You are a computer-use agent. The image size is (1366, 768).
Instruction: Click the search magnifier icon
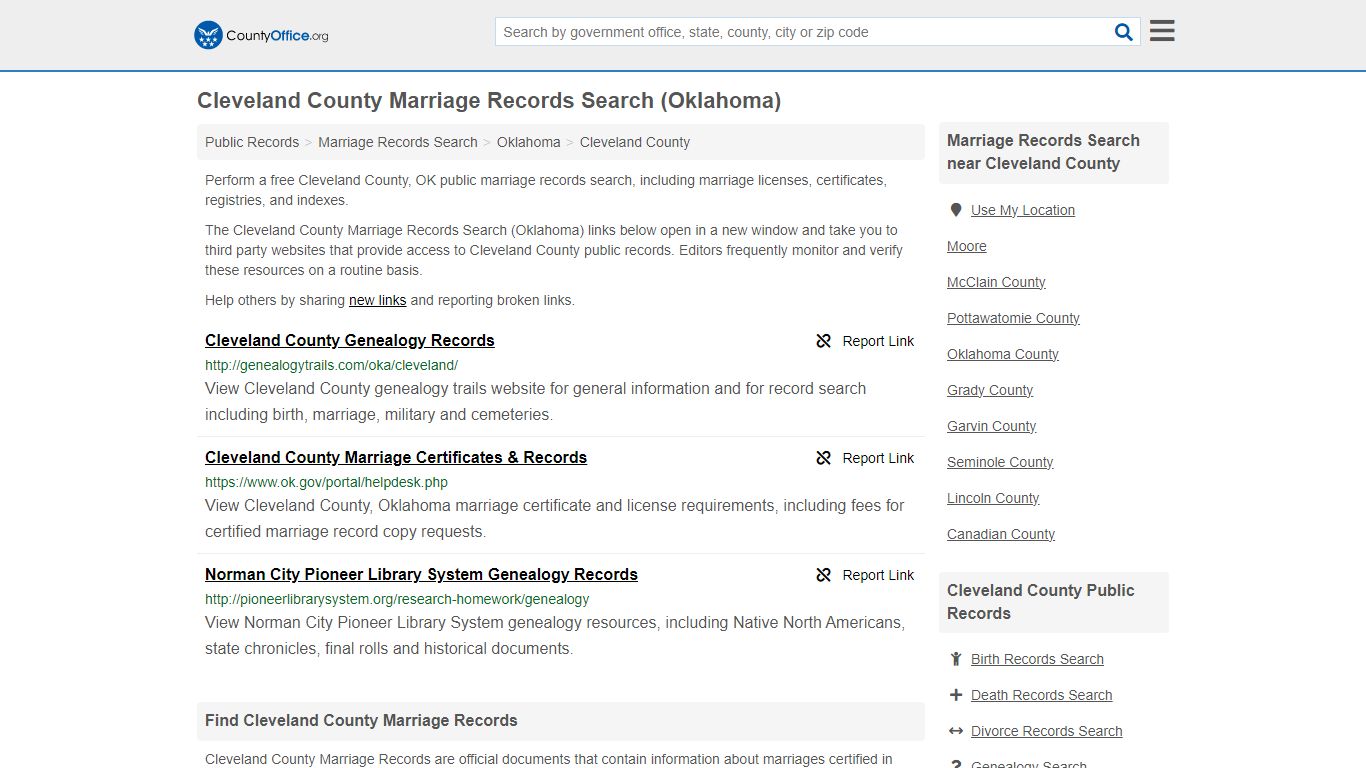click(x=1124, y=32)
